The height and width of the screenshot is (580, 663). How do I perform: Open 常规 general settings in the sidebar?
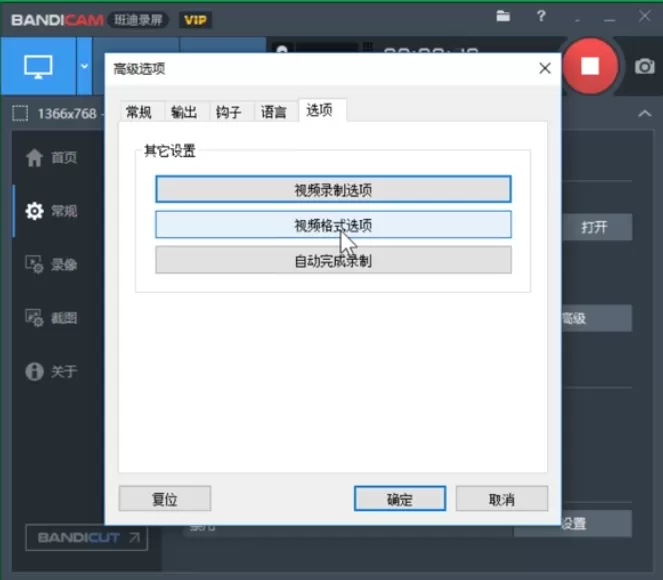click(52, 211)
